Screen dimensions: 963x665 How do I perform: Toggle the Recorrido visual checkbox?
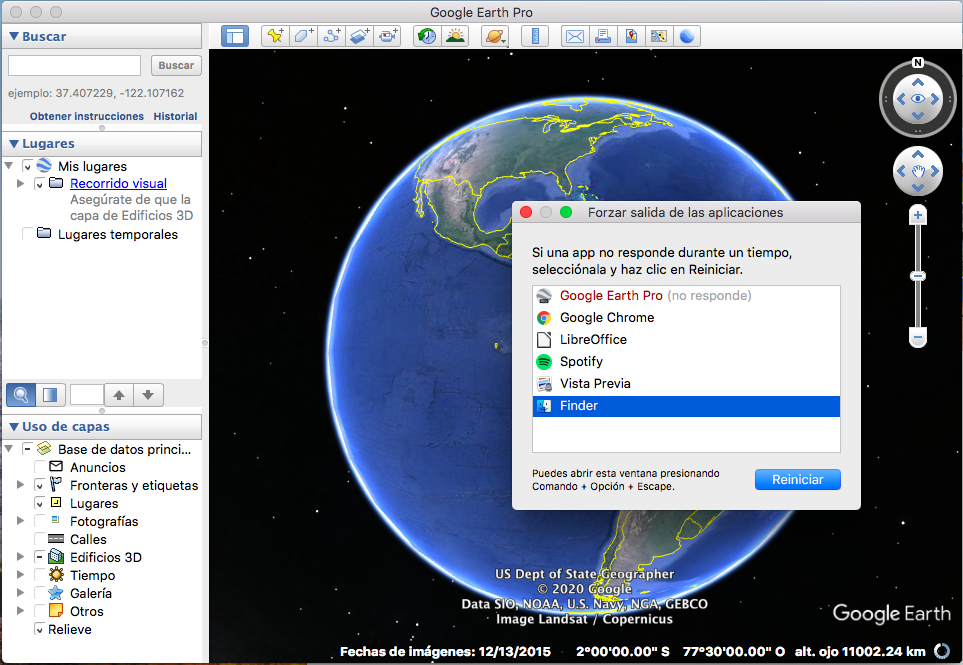tap(39, 184)
